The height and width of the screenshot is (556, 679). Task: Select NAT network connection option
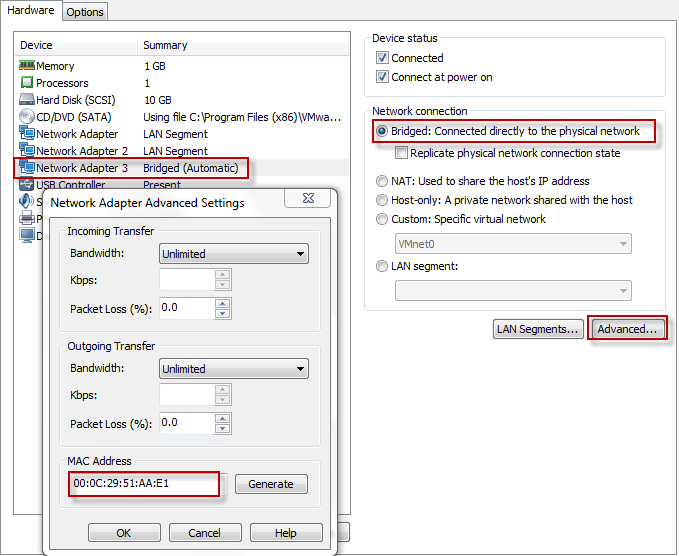(382, 181)
